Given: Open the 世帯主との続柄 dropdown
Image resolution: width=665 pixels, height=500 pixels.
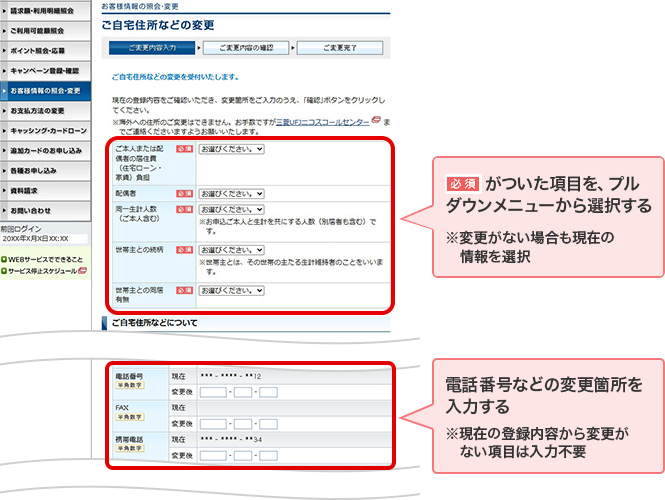Looking at the screenshot, I should (232, 250).
